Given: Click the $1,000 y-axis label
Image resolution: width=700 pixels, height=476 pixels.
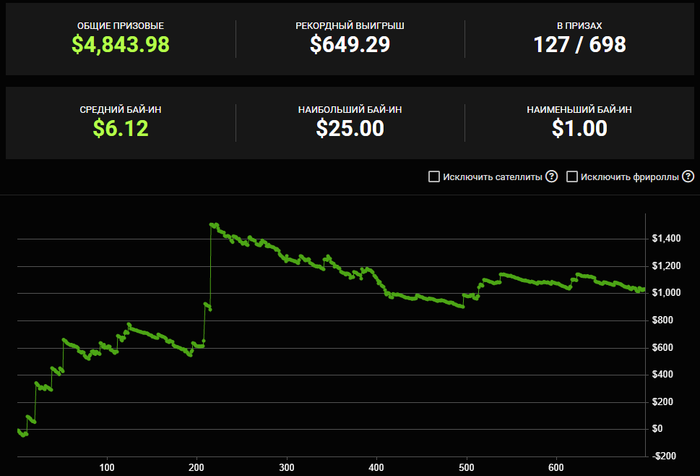Looking at the screenshot, I should coord(666,292).
